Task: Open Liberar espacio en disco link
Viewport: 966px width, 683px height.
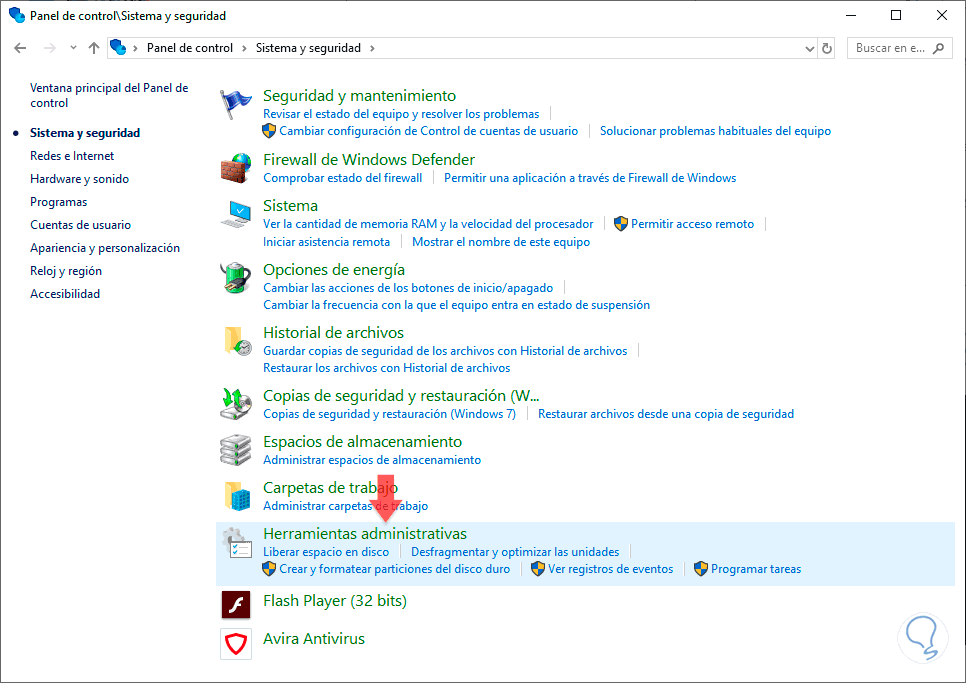Action: click(326, 552)
